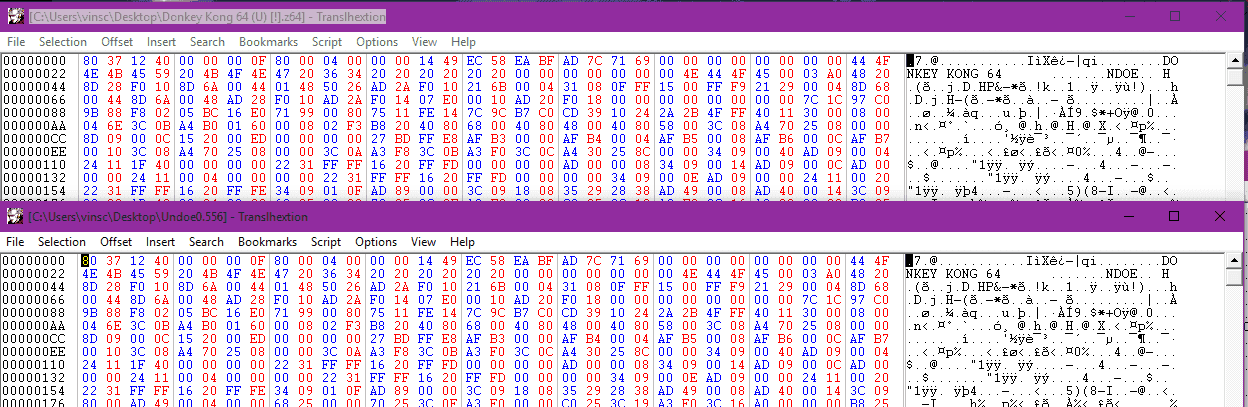Open File menu in Donkey Kong 64 window

[16, 42]
